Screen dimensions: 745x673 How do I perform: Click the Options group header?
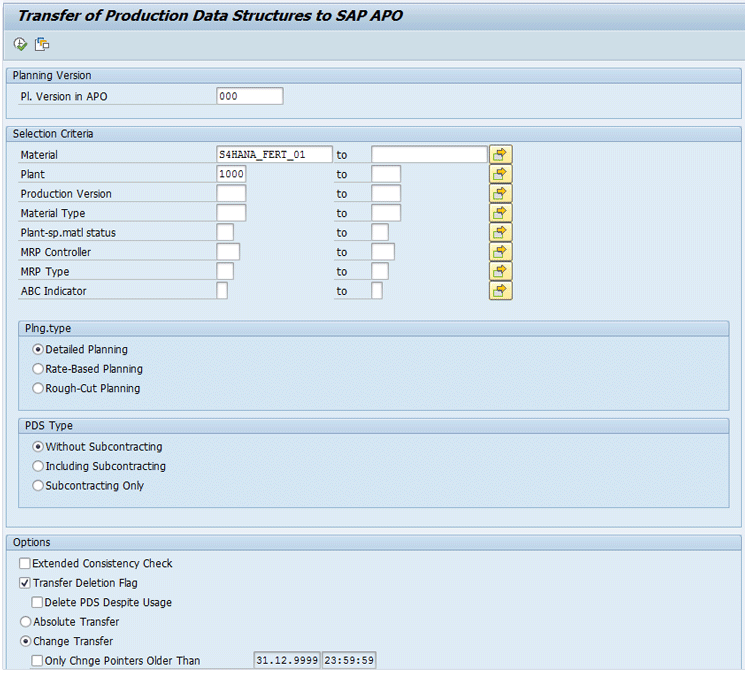pos(373,542)
